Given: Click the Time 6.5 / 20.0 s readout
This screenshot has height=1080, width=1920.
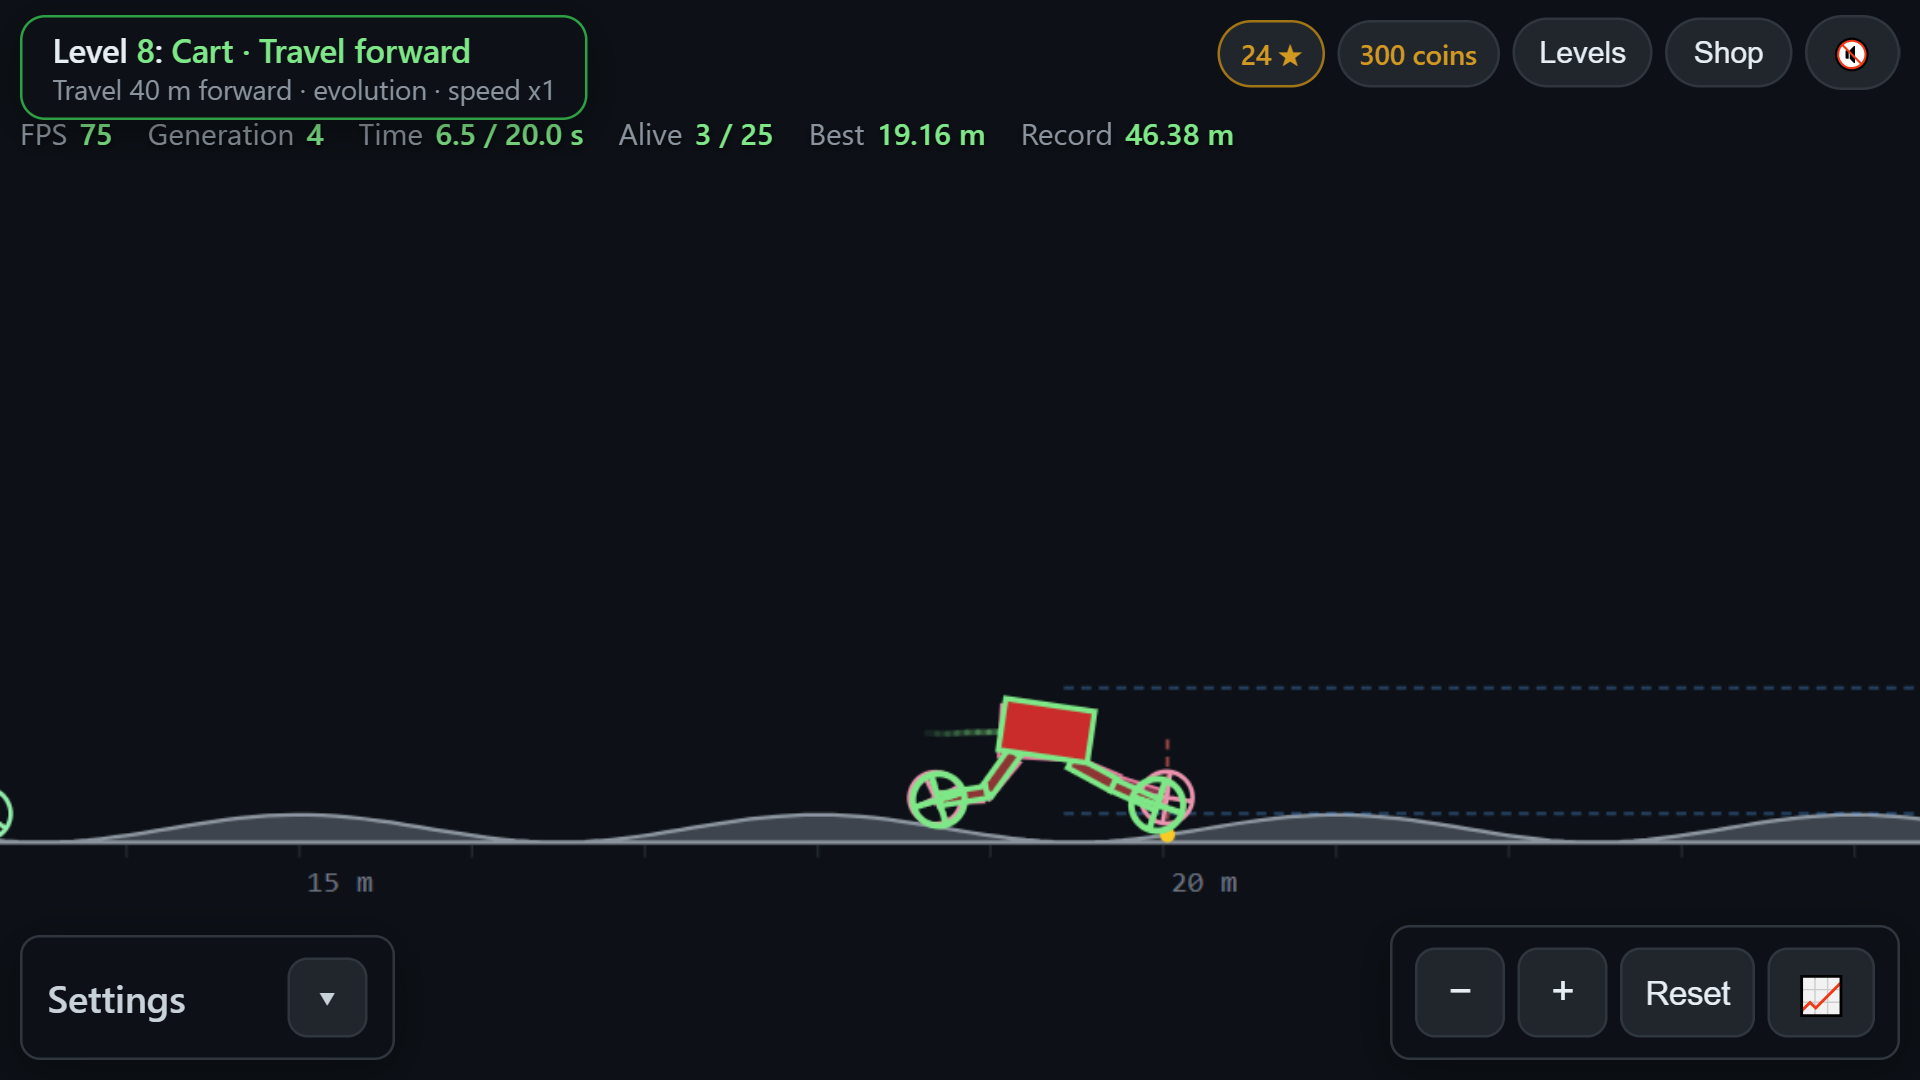Looking at the screenshot, I should 471,135.
